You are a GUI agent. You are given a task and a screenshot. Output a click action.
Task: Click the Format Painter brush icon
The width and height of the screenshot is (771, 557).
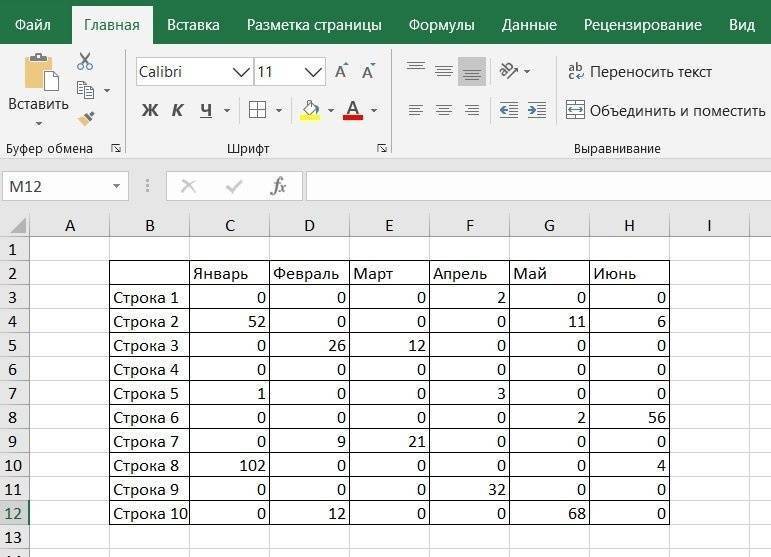coord(86,118)
